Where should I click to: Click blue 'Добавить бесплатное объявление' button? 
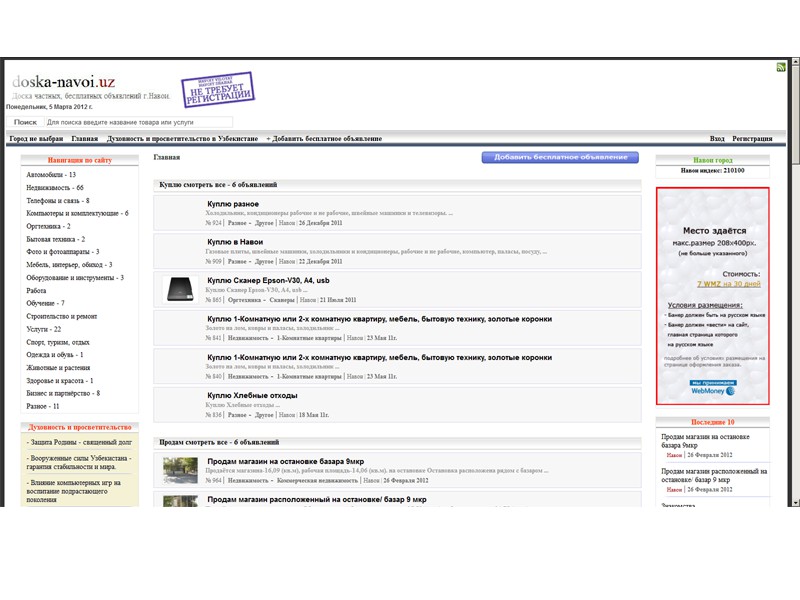coord(560,157)
